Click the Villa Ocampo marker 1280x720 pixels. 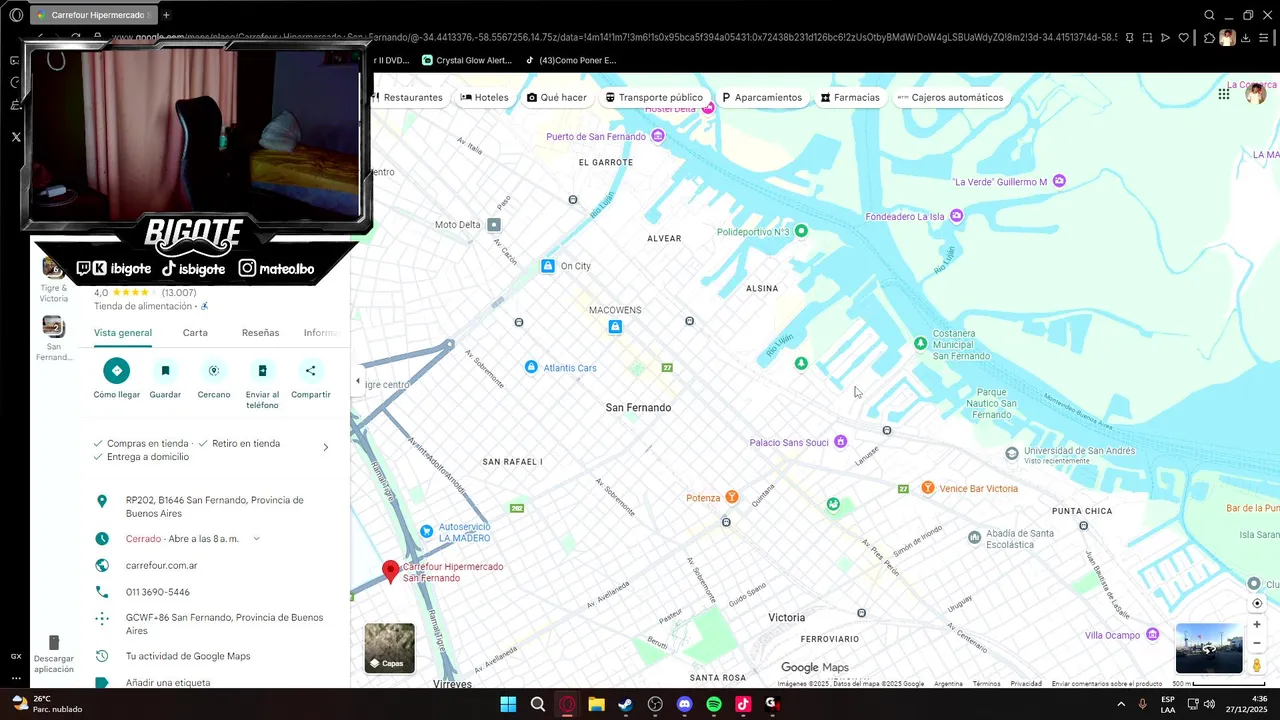[1153, 635]
